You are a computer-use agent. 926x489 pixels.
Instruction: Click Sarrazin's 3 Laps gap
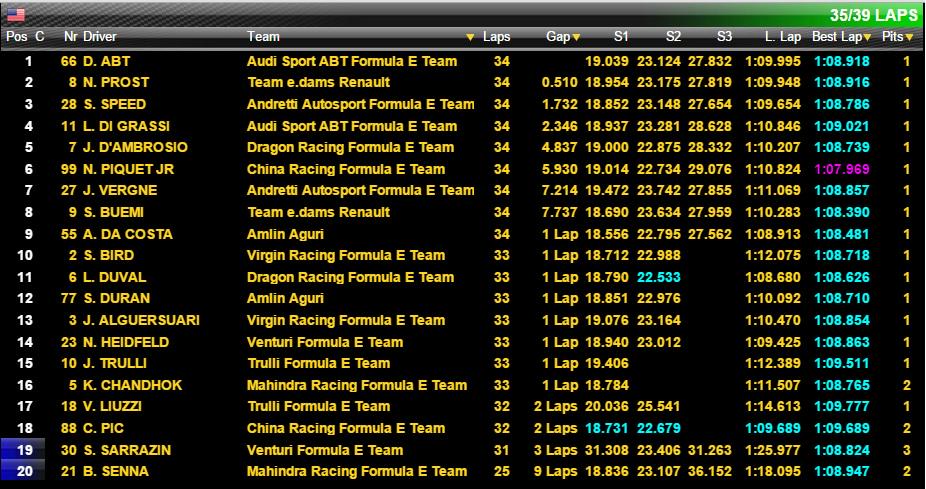(x=556, y=451)
